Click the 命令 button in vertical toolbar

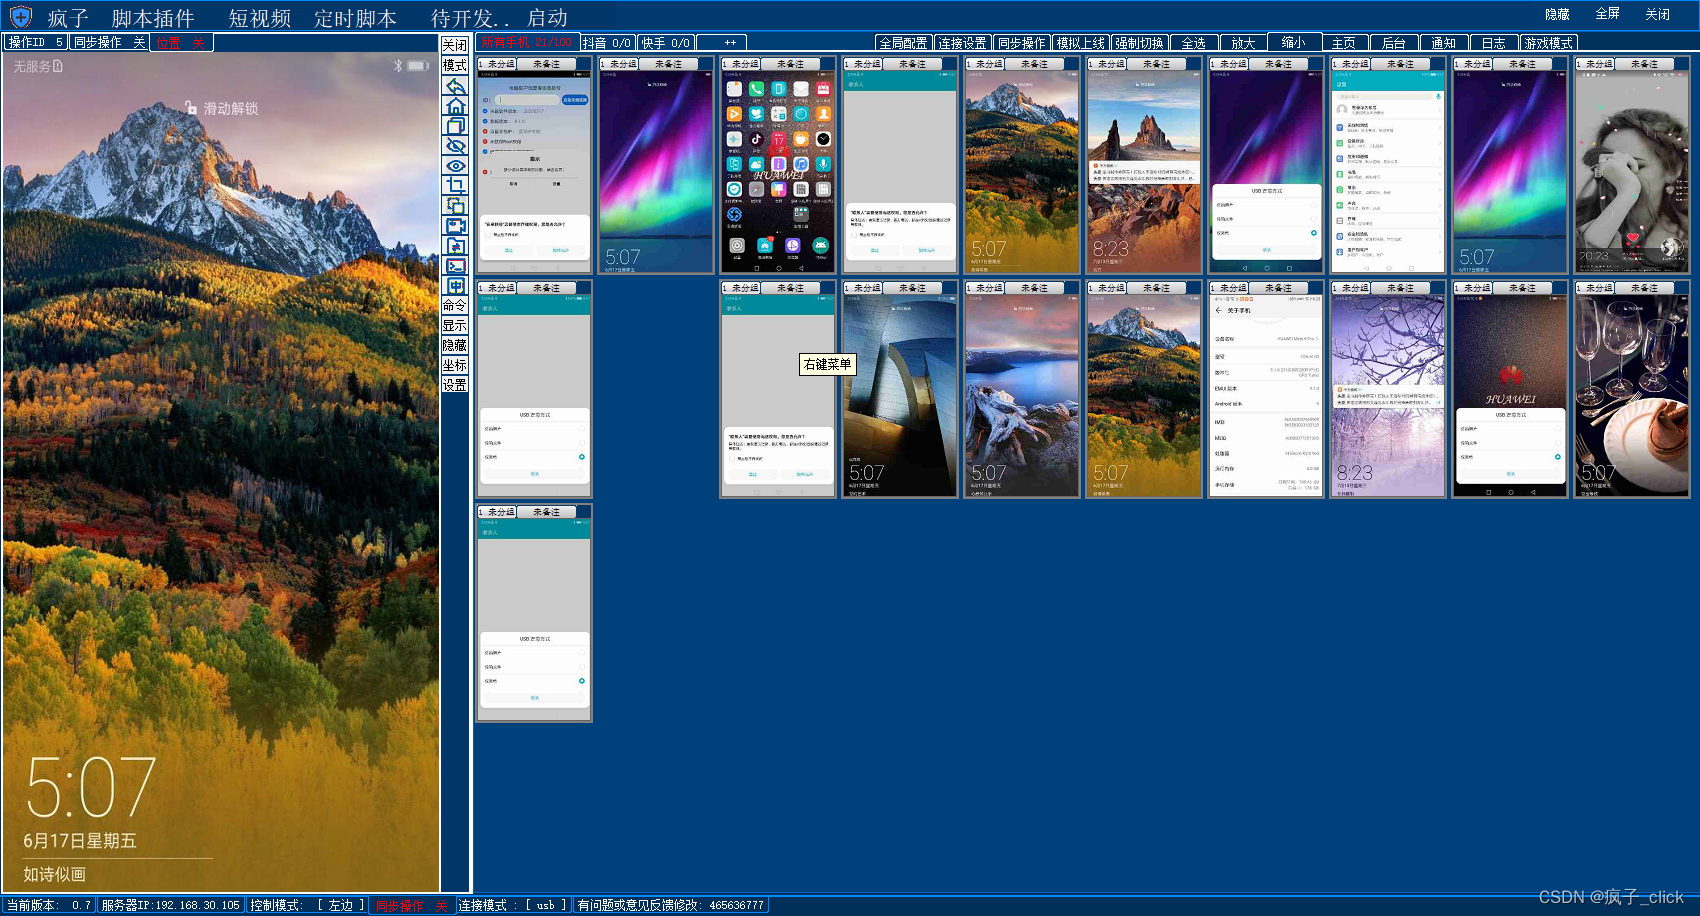tap(455, 305)
